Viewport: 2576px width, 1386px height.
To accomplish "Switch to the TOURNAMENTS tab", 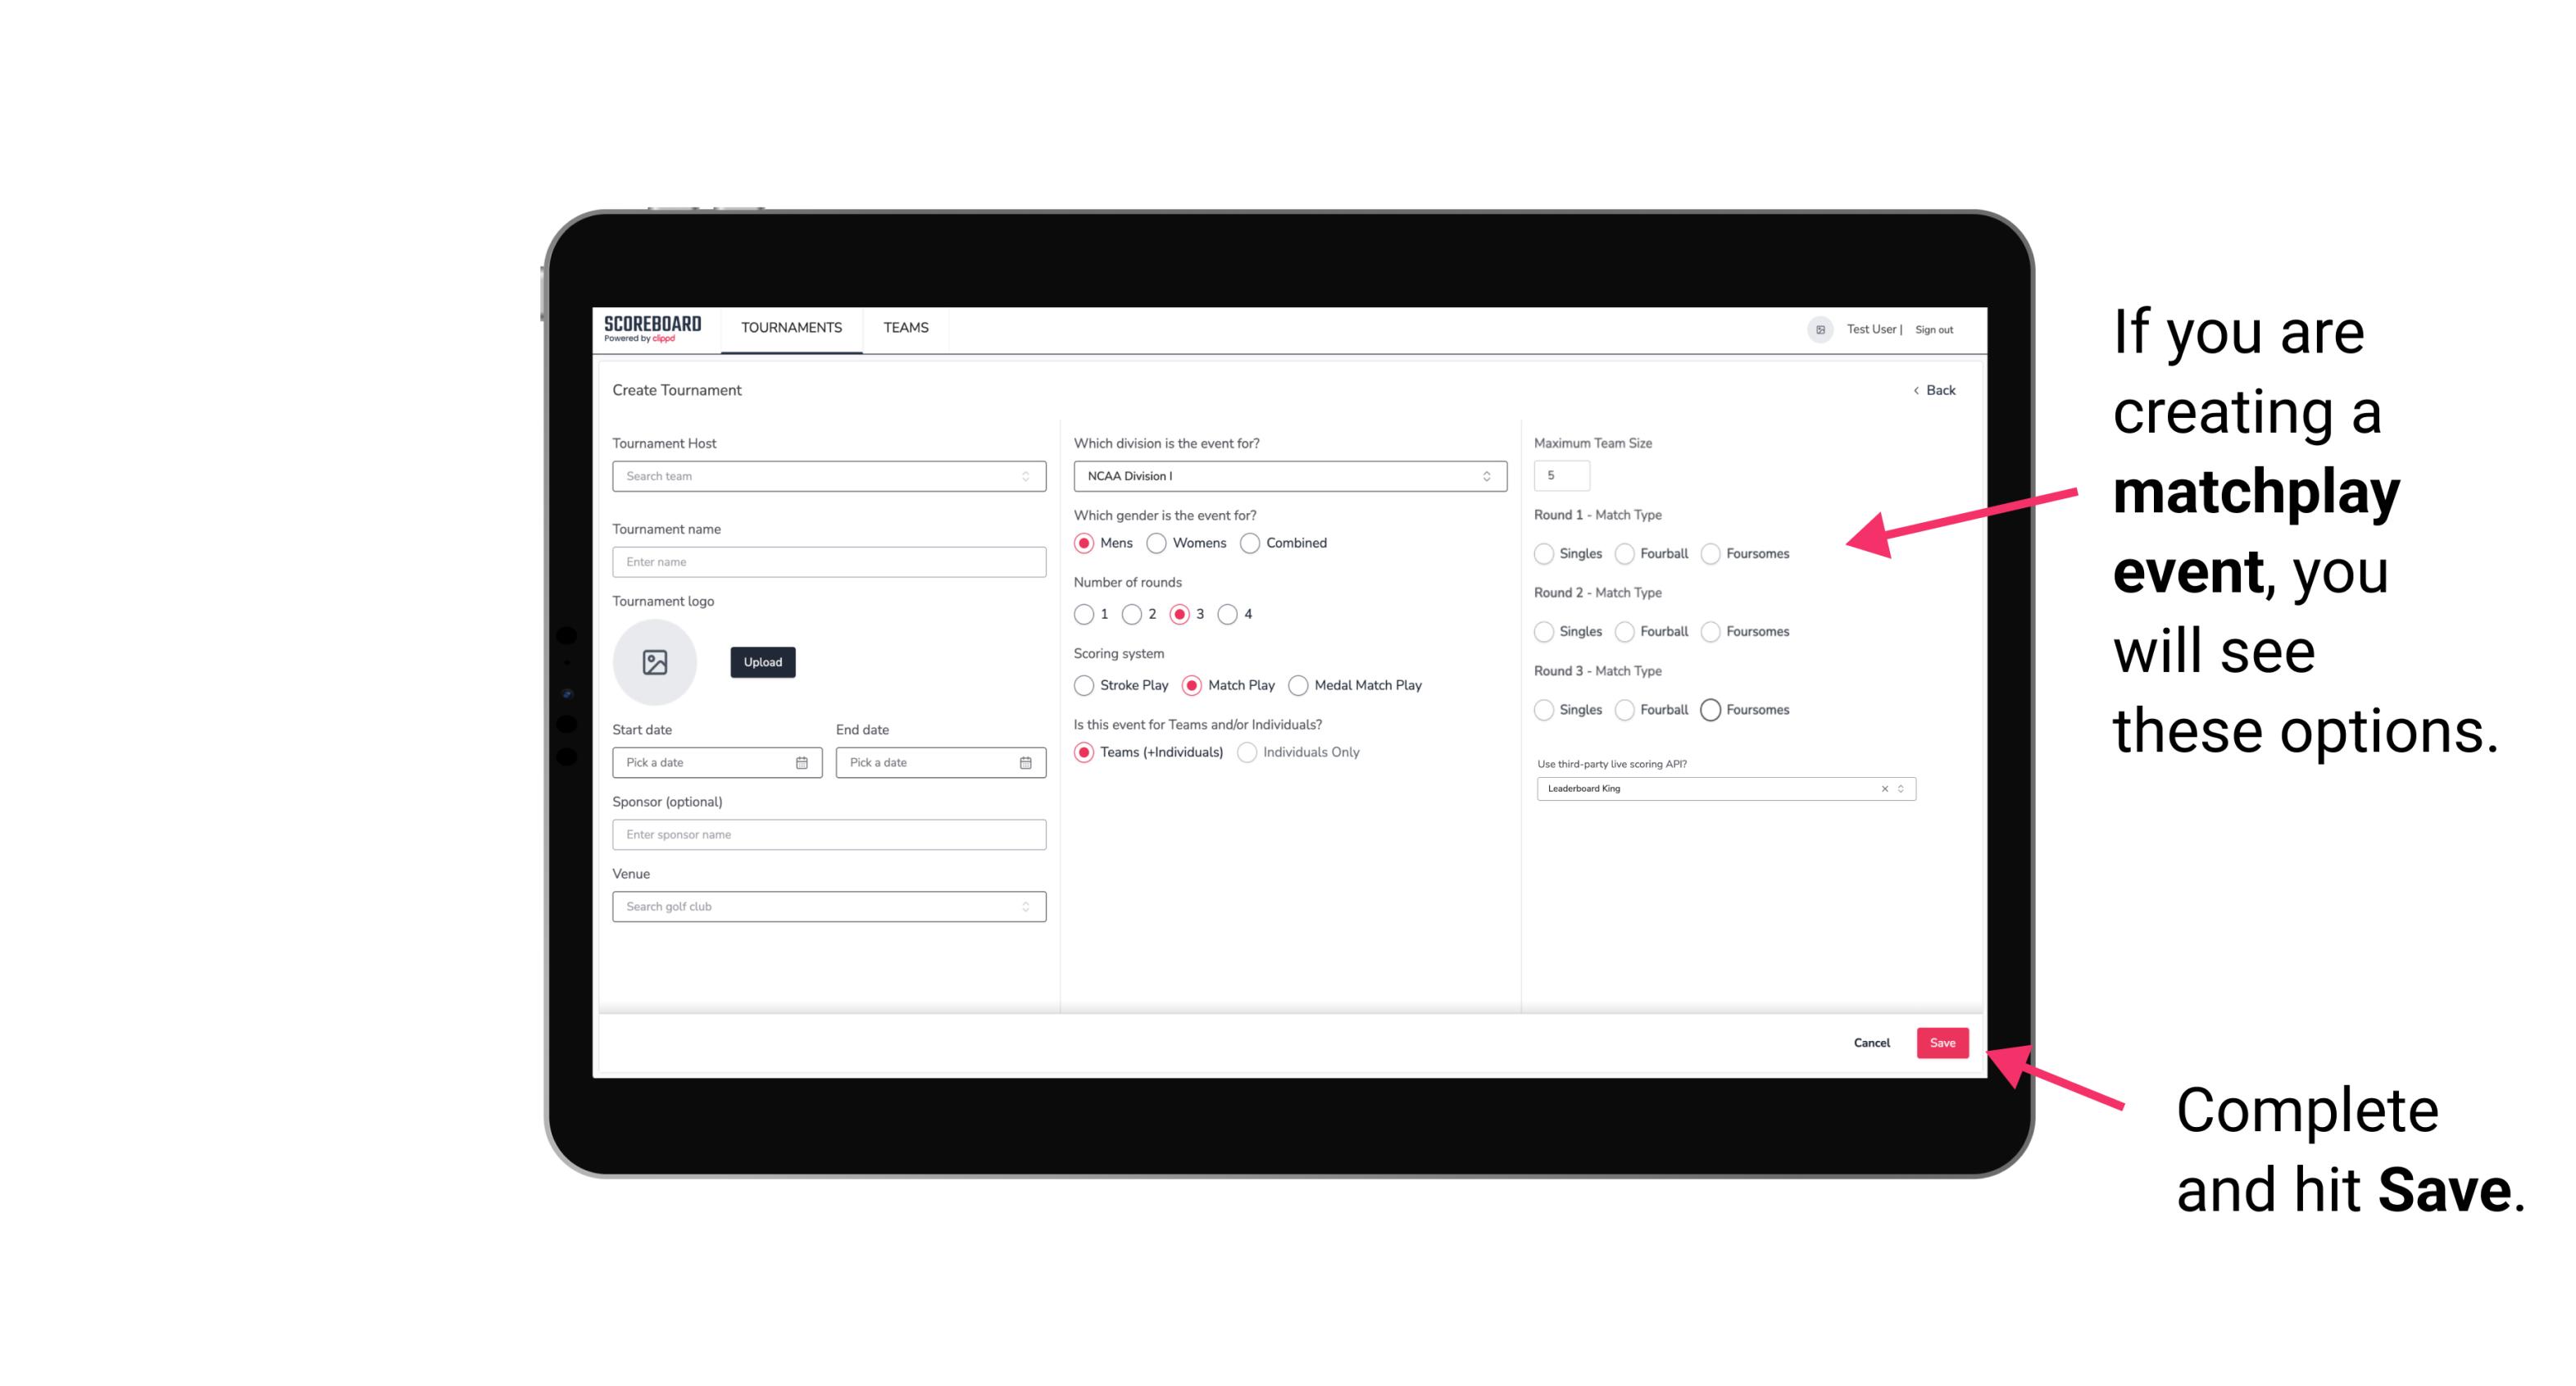I will [790, 328].
